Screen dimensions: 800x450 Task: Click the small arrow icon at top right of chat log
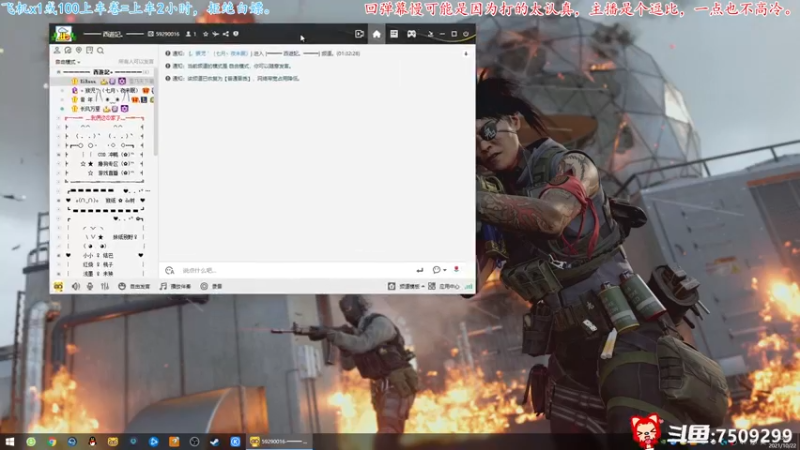point(466,54)
